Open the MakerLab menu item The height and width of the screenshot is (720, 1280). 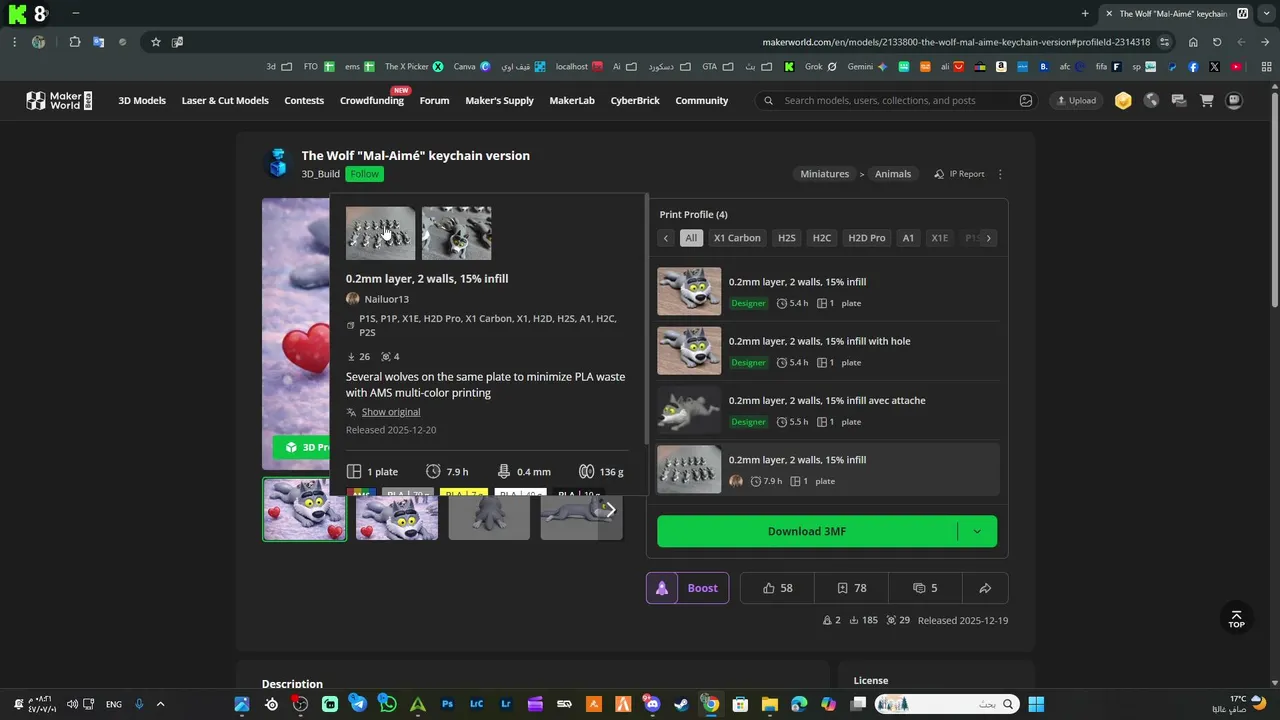572,100
